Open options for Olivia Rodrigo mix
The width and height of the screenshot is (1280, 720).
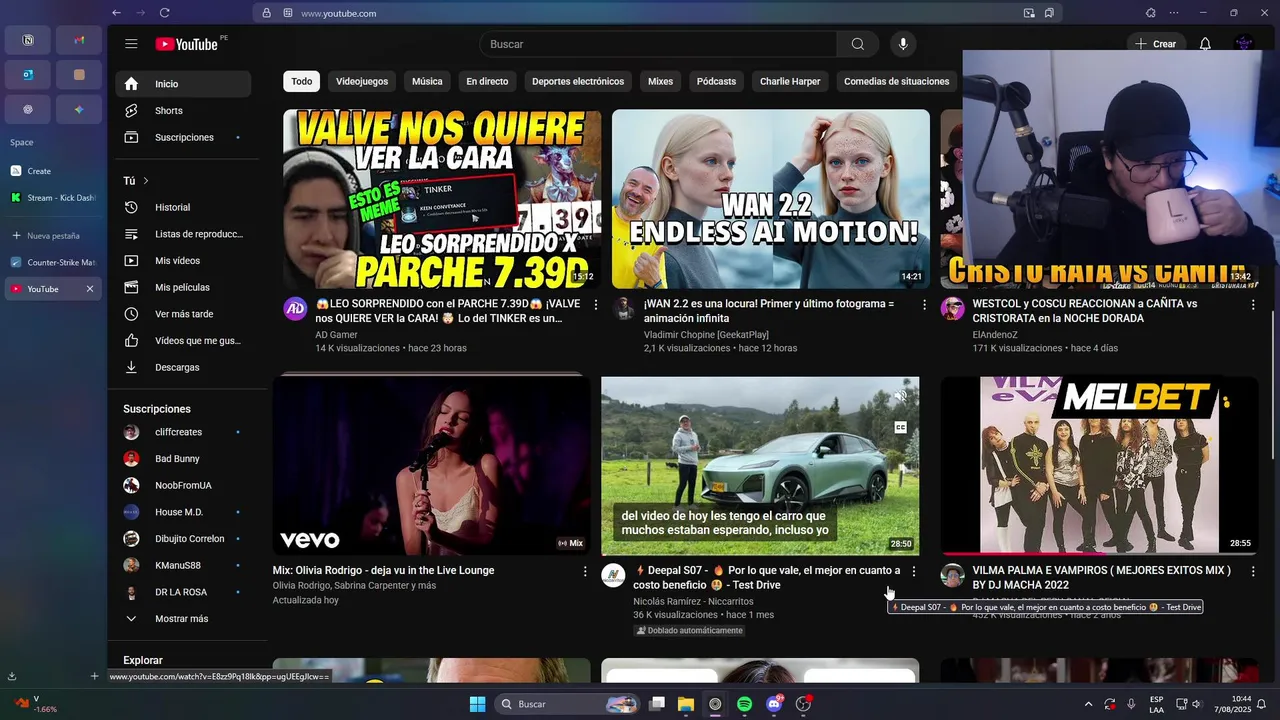(x=585, y=571)
